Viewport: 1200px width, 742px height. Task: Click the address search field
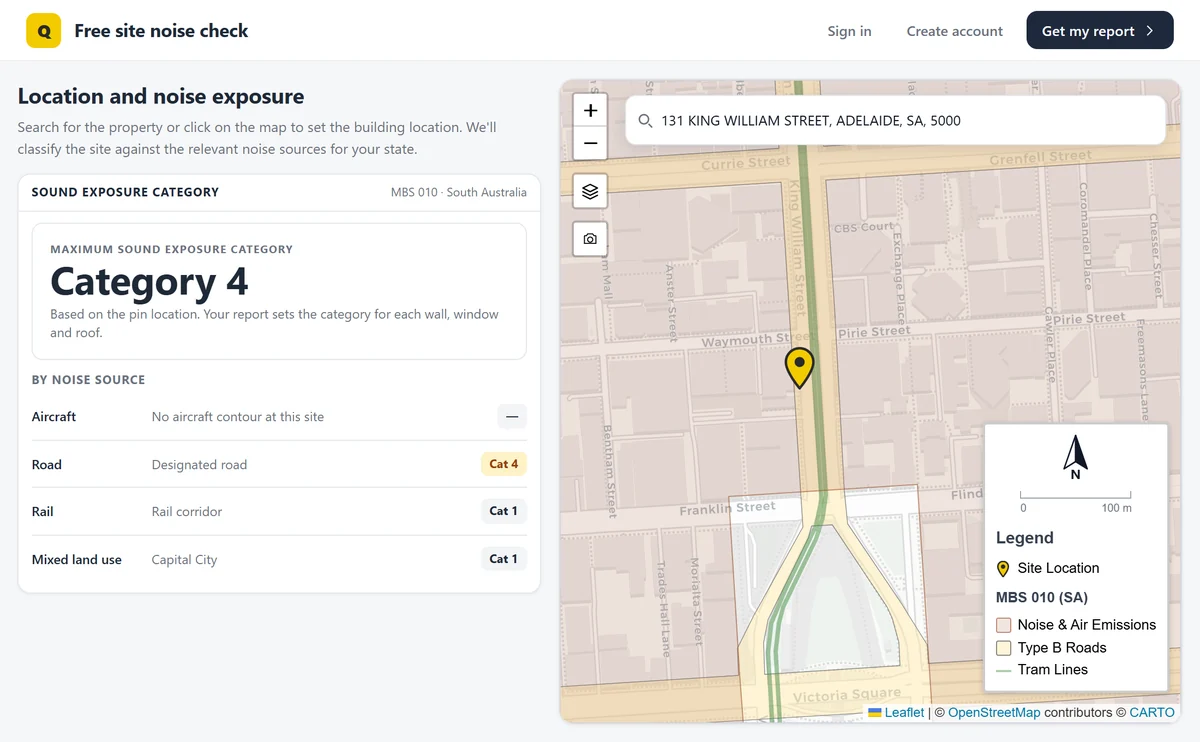point(895,121)
